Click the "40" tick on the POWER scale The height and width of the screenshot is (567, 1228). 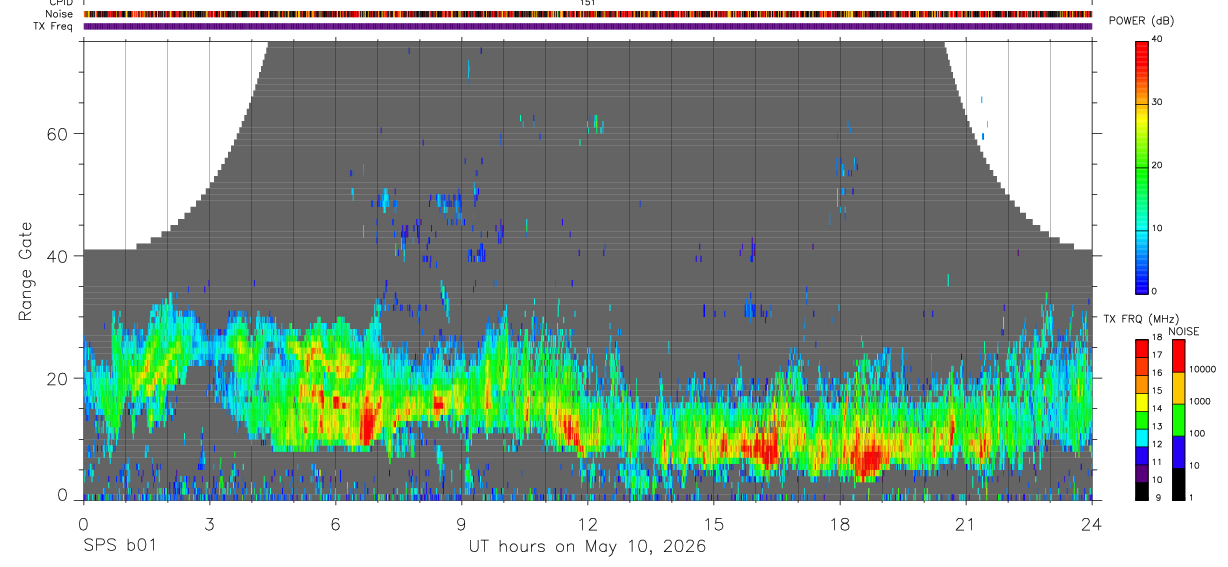[x=1156, y=39]
